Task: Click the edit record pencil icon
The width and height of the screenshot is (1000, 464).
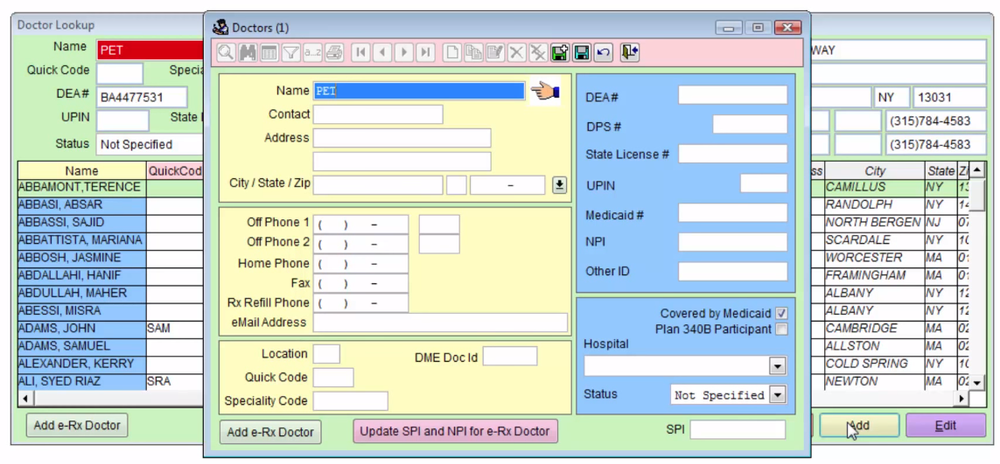Action: (495, 52)
